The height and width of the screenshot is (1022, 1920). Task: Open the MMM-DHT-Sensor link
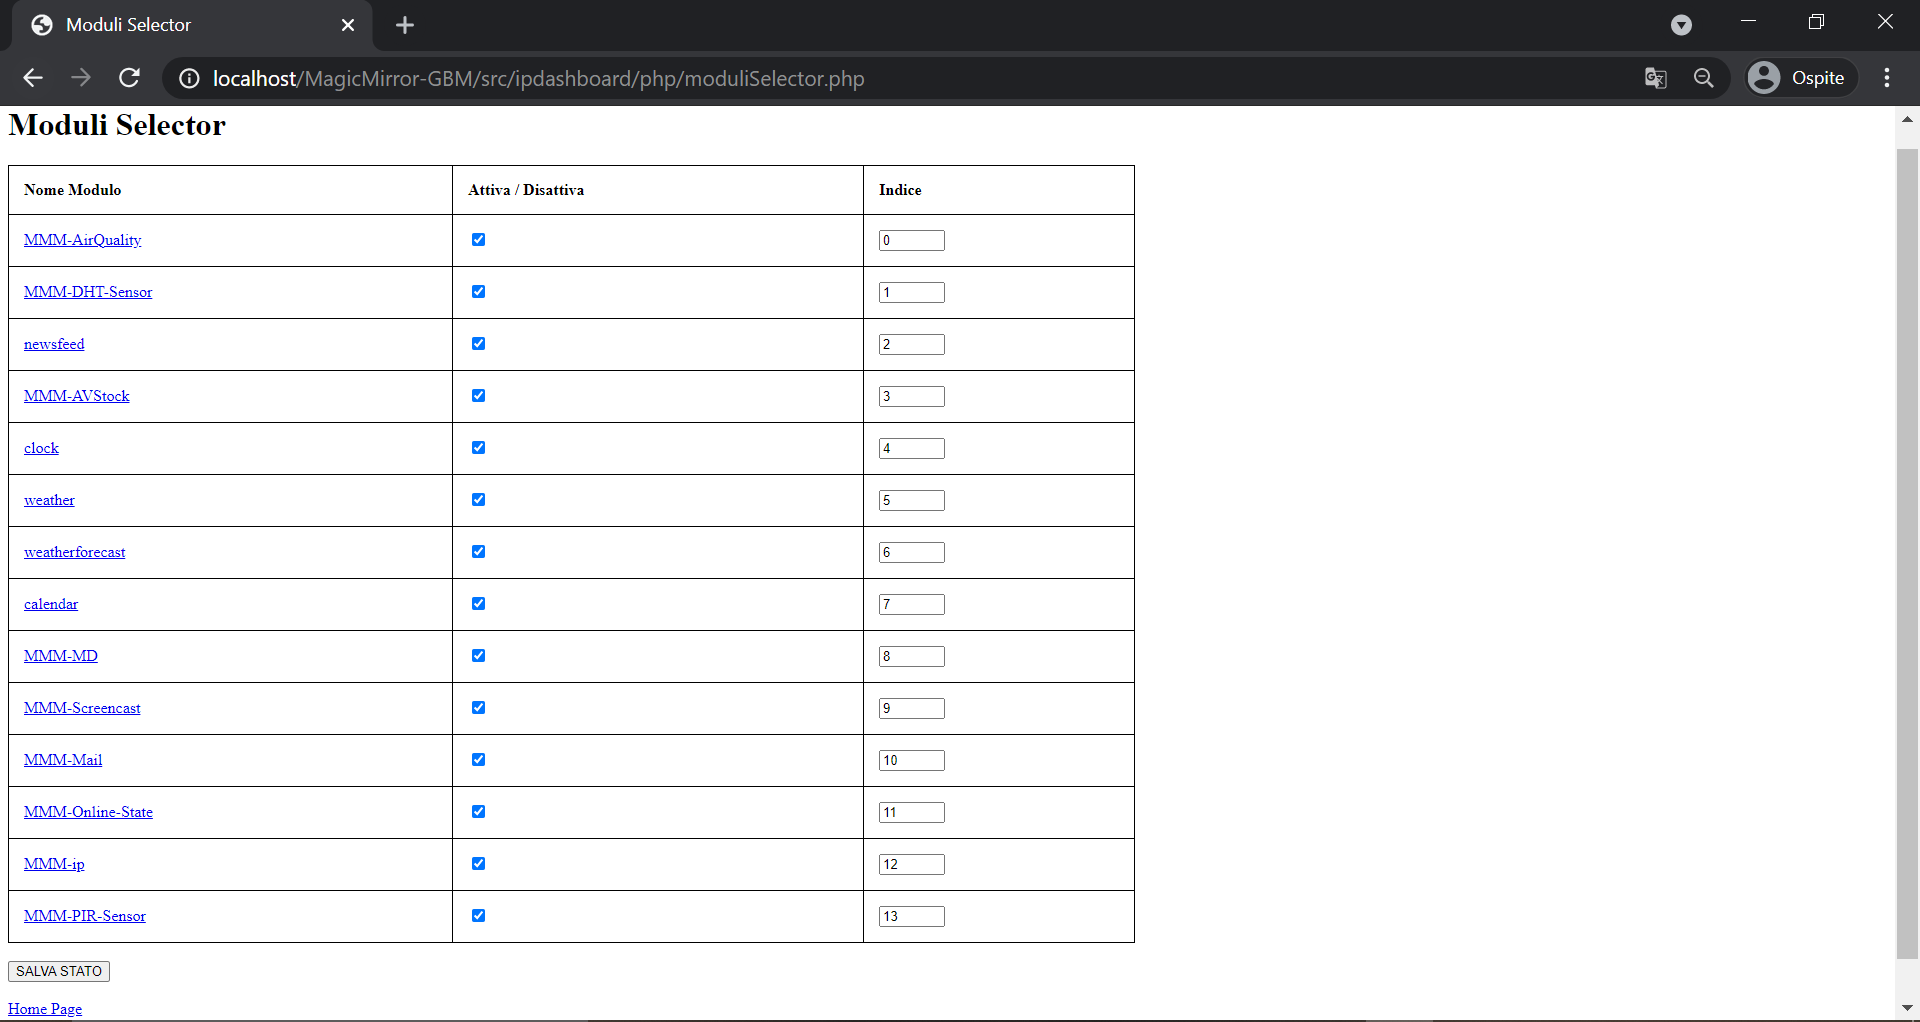[x=88, y=292]
